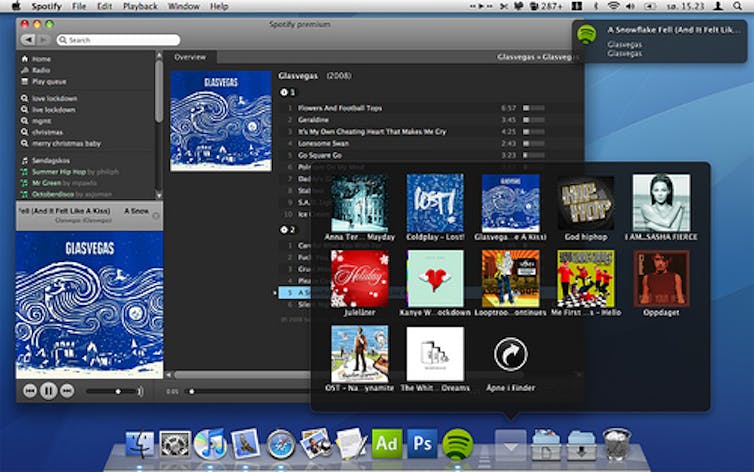Image resolution: width=754 pixels, height=472 pixels.
Task: Open the File menu
Action: [x=79, y=6]
